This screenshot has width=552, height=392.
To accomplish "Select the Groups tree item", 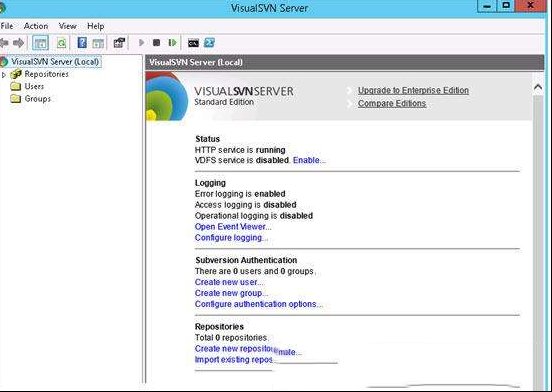I will [x=38, y=99].
